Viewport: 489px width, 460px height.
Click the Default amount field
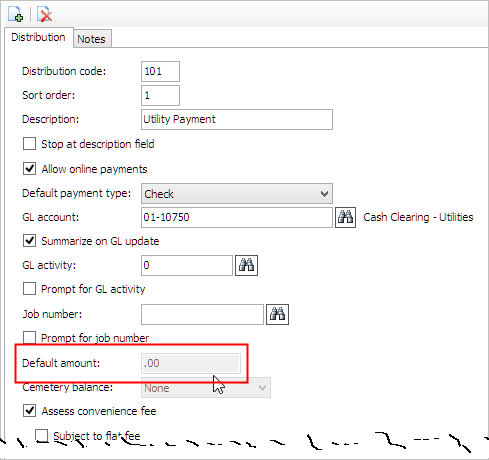pos(191,363)
